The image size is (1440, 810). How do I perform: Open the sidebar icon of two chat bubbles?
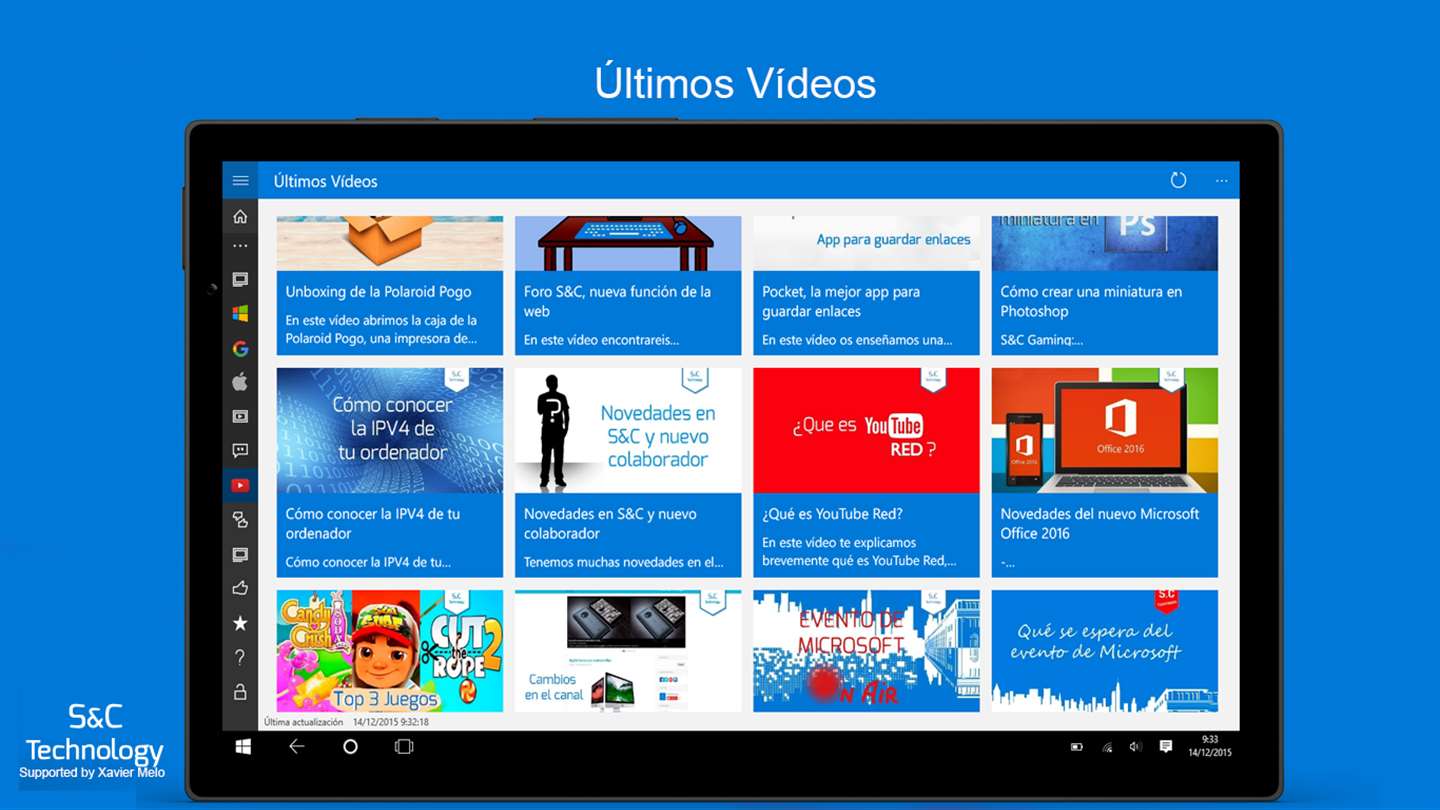[240, 520]
